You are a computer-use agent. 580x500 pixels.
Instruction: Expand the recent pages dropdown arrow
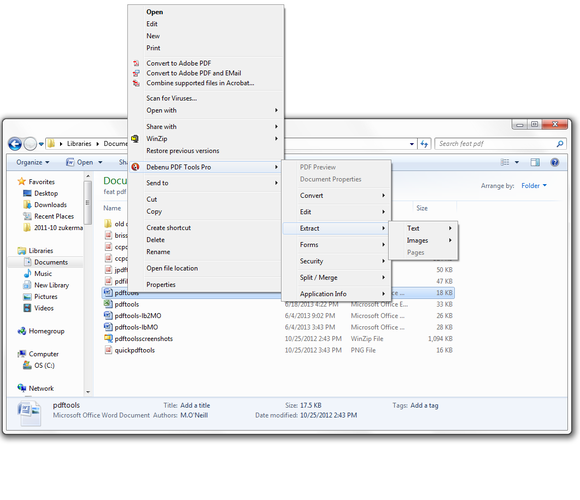click(x=41, y=144)
